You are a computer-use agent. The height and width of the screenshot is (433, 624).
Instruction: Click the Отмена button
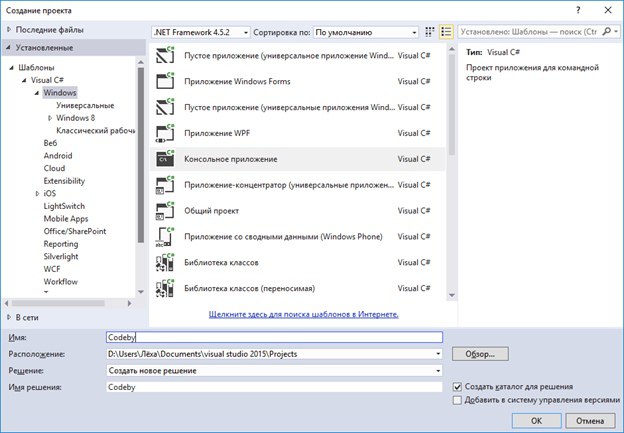pos(590,421)
